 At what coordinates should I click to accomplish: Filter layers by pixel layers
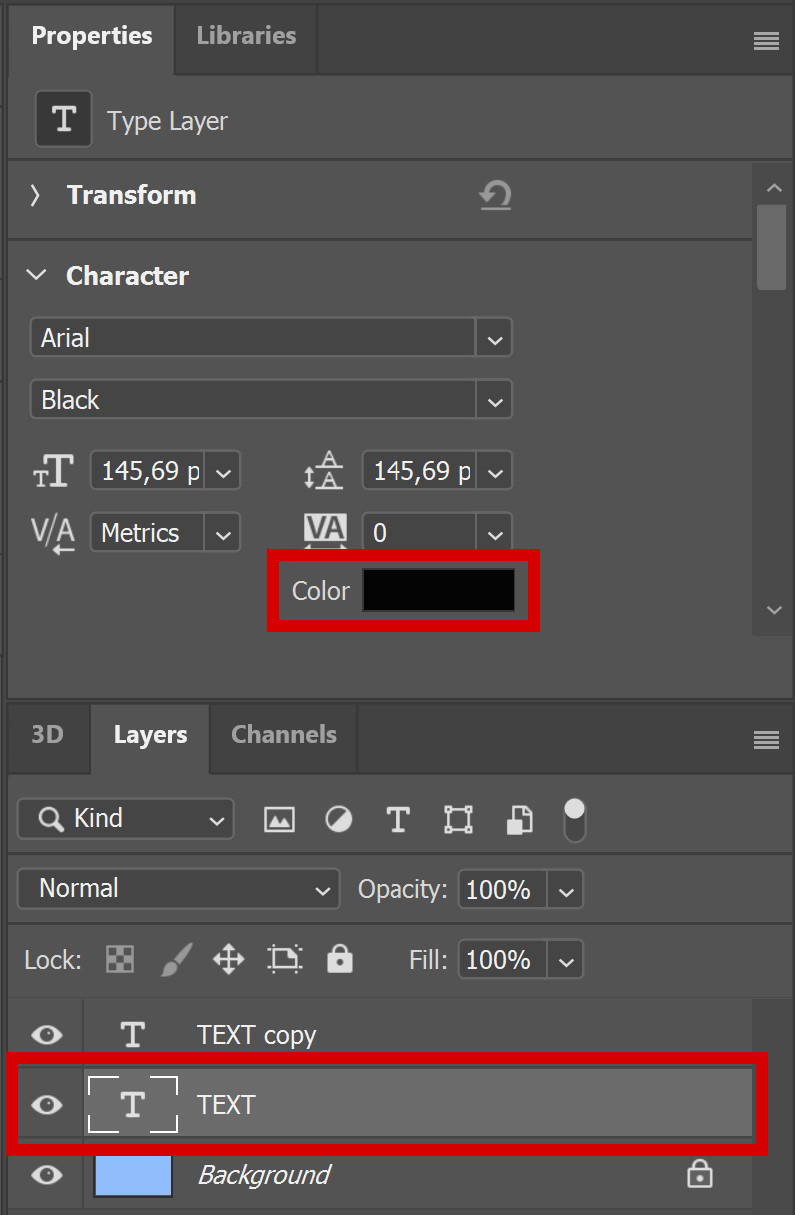[279, 820]
